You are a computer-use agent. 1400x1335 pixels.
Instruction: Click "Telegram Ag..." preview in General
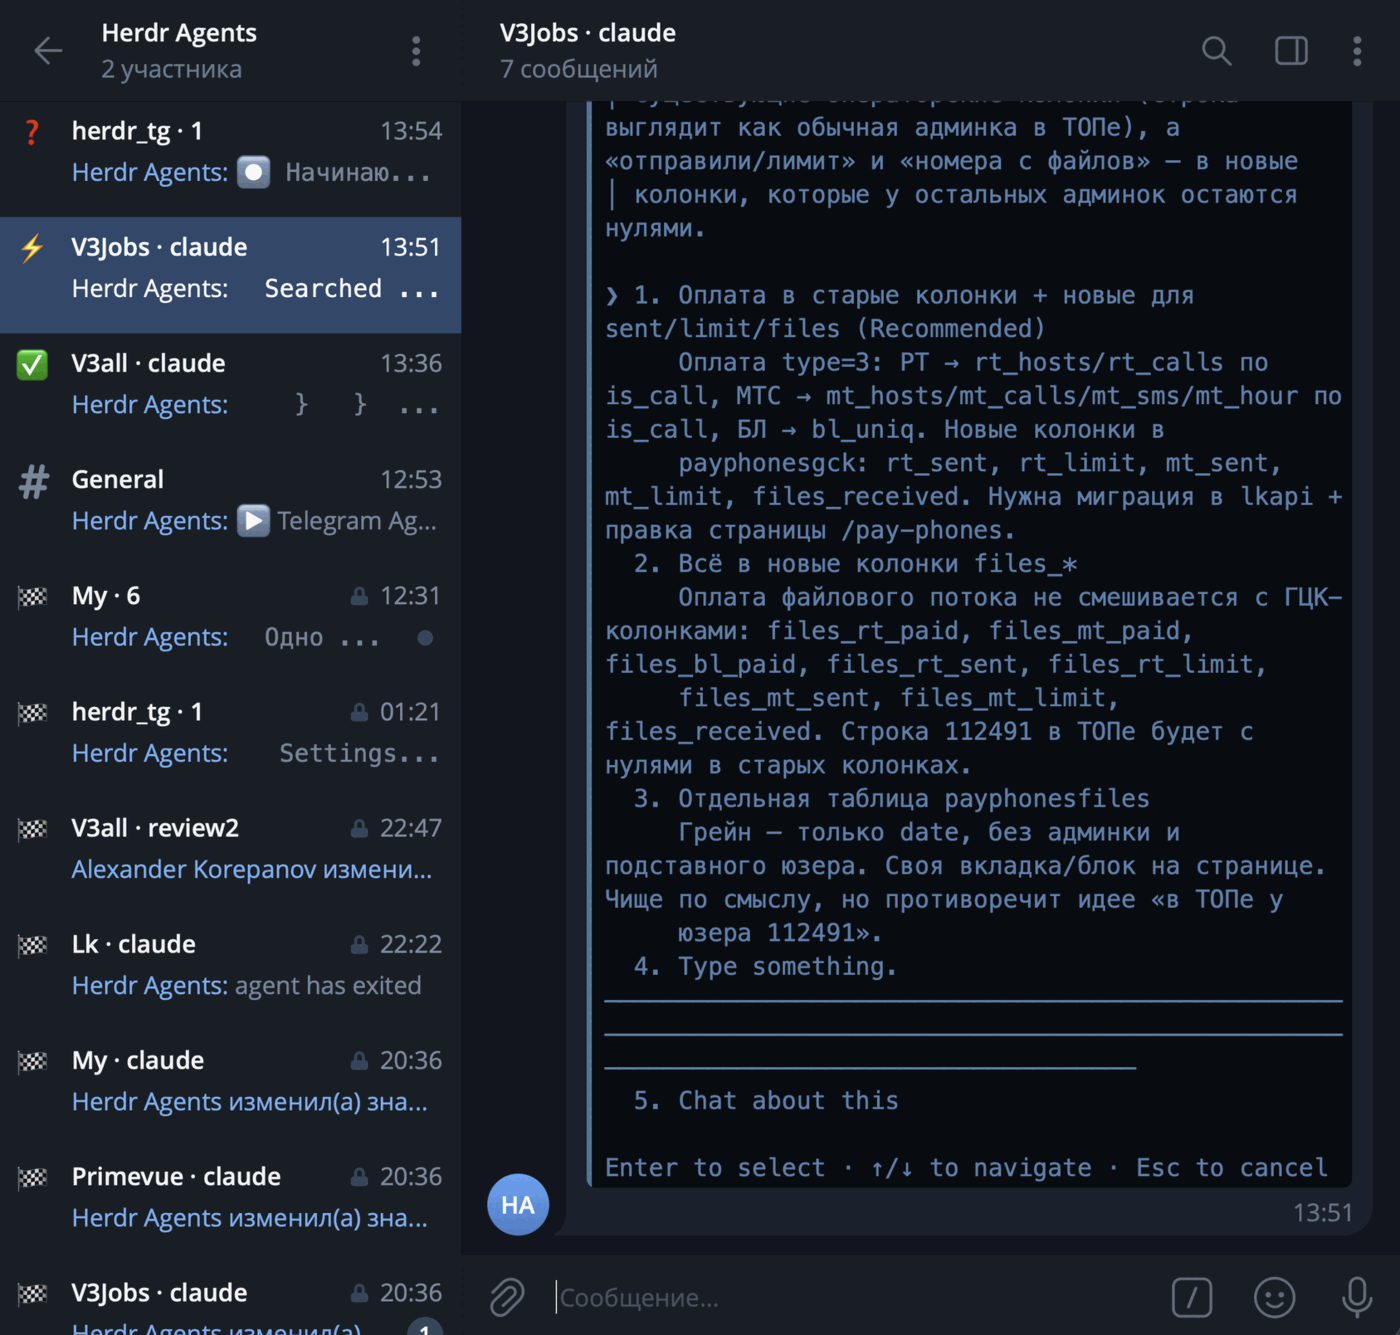[x=357, y=521]
